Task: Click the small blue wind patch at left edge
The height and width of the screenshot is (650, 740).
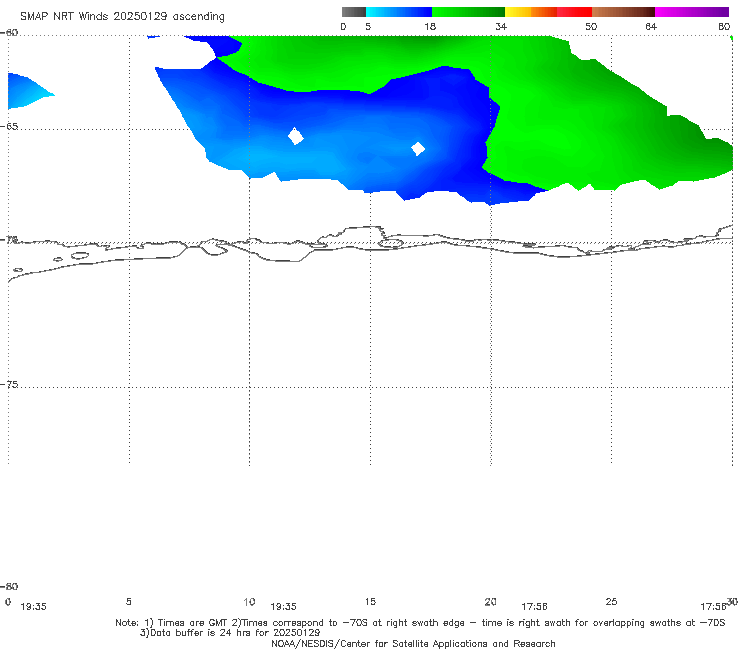Action: [x=29, y=92]
